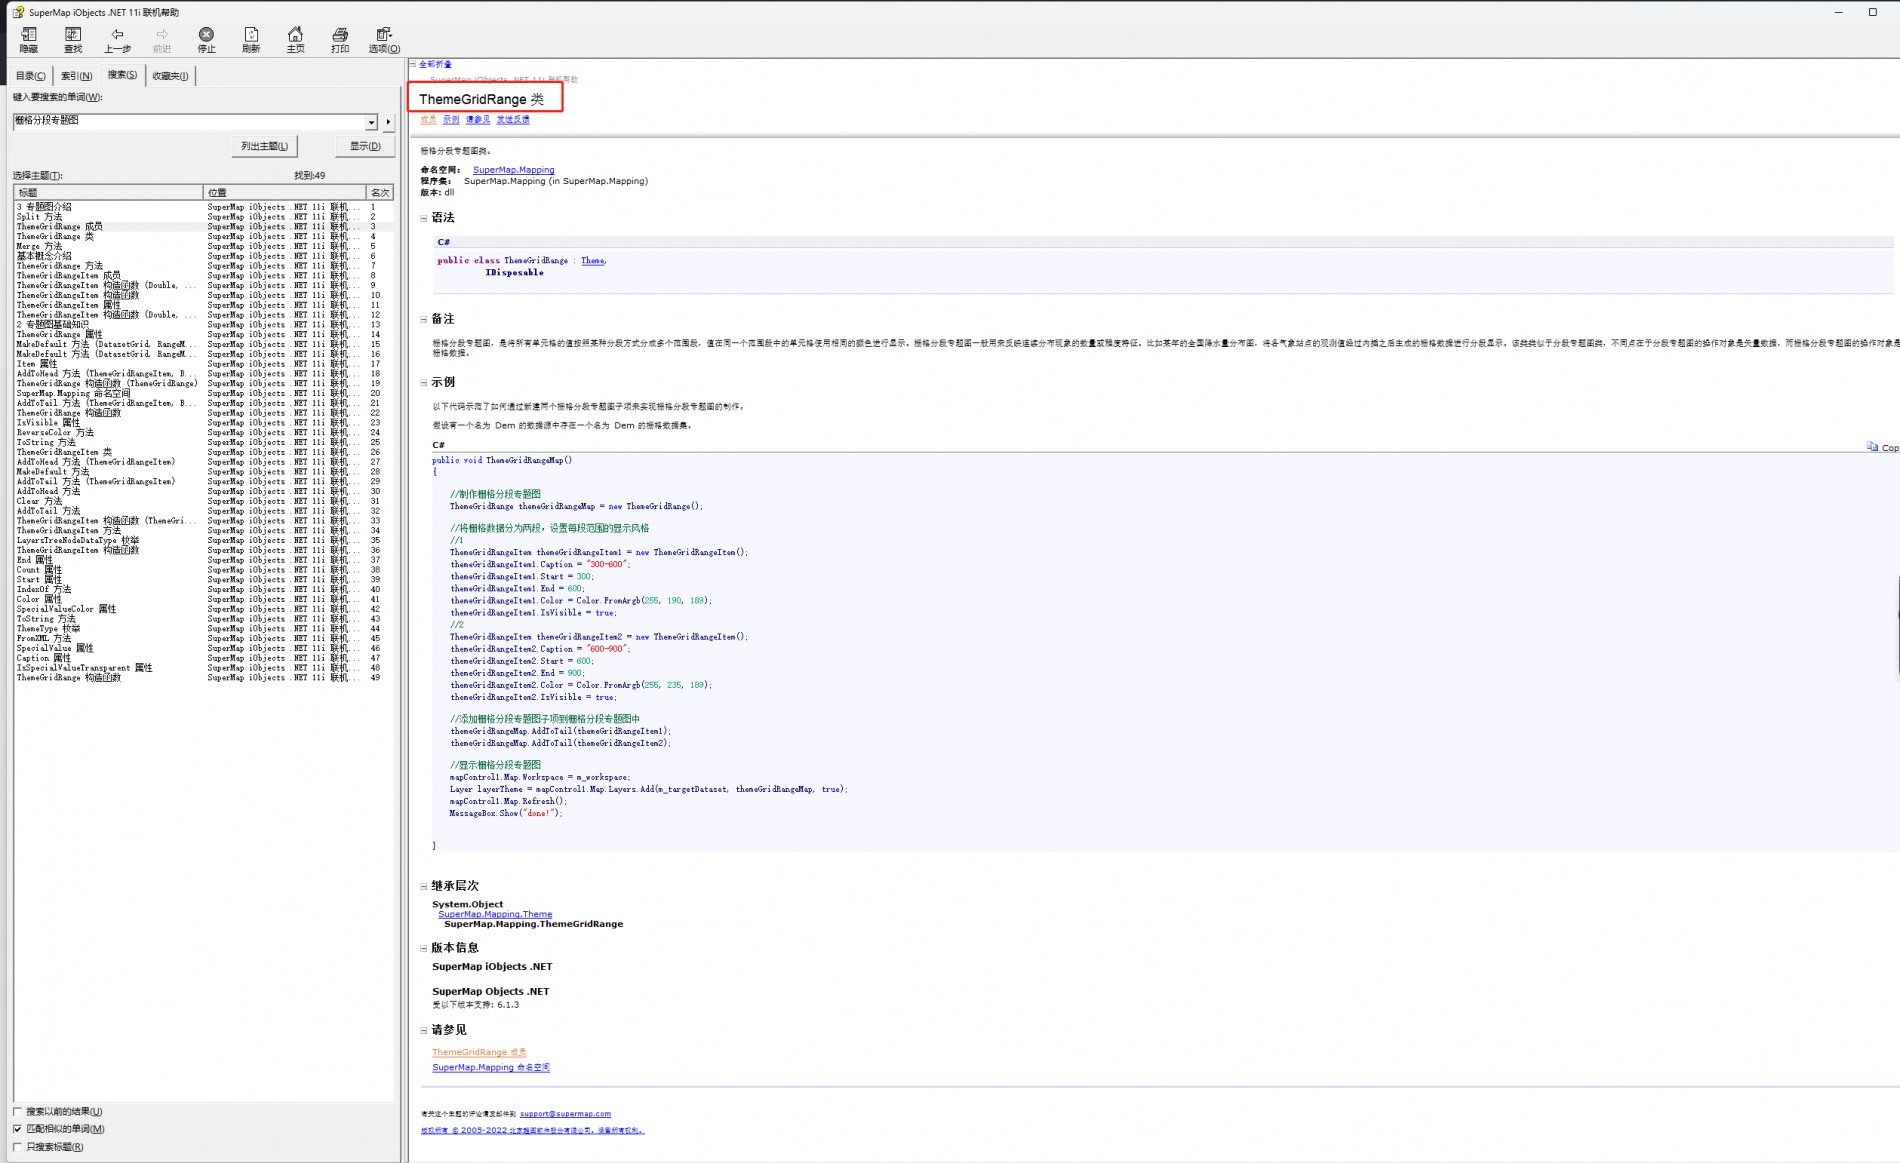Open the 收藏夹(I) favorites tab

tap(170, 76)
